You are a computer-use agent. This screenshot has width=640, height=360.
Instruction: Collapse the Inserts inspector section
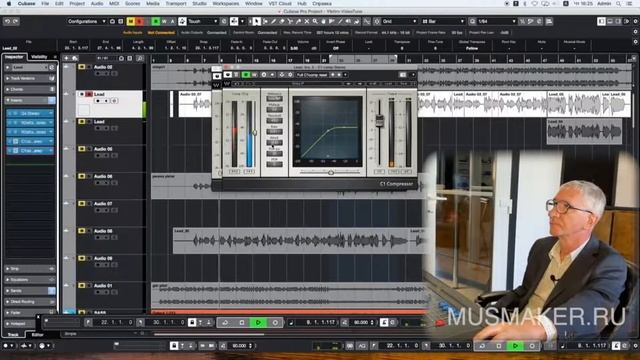point(30,100)
